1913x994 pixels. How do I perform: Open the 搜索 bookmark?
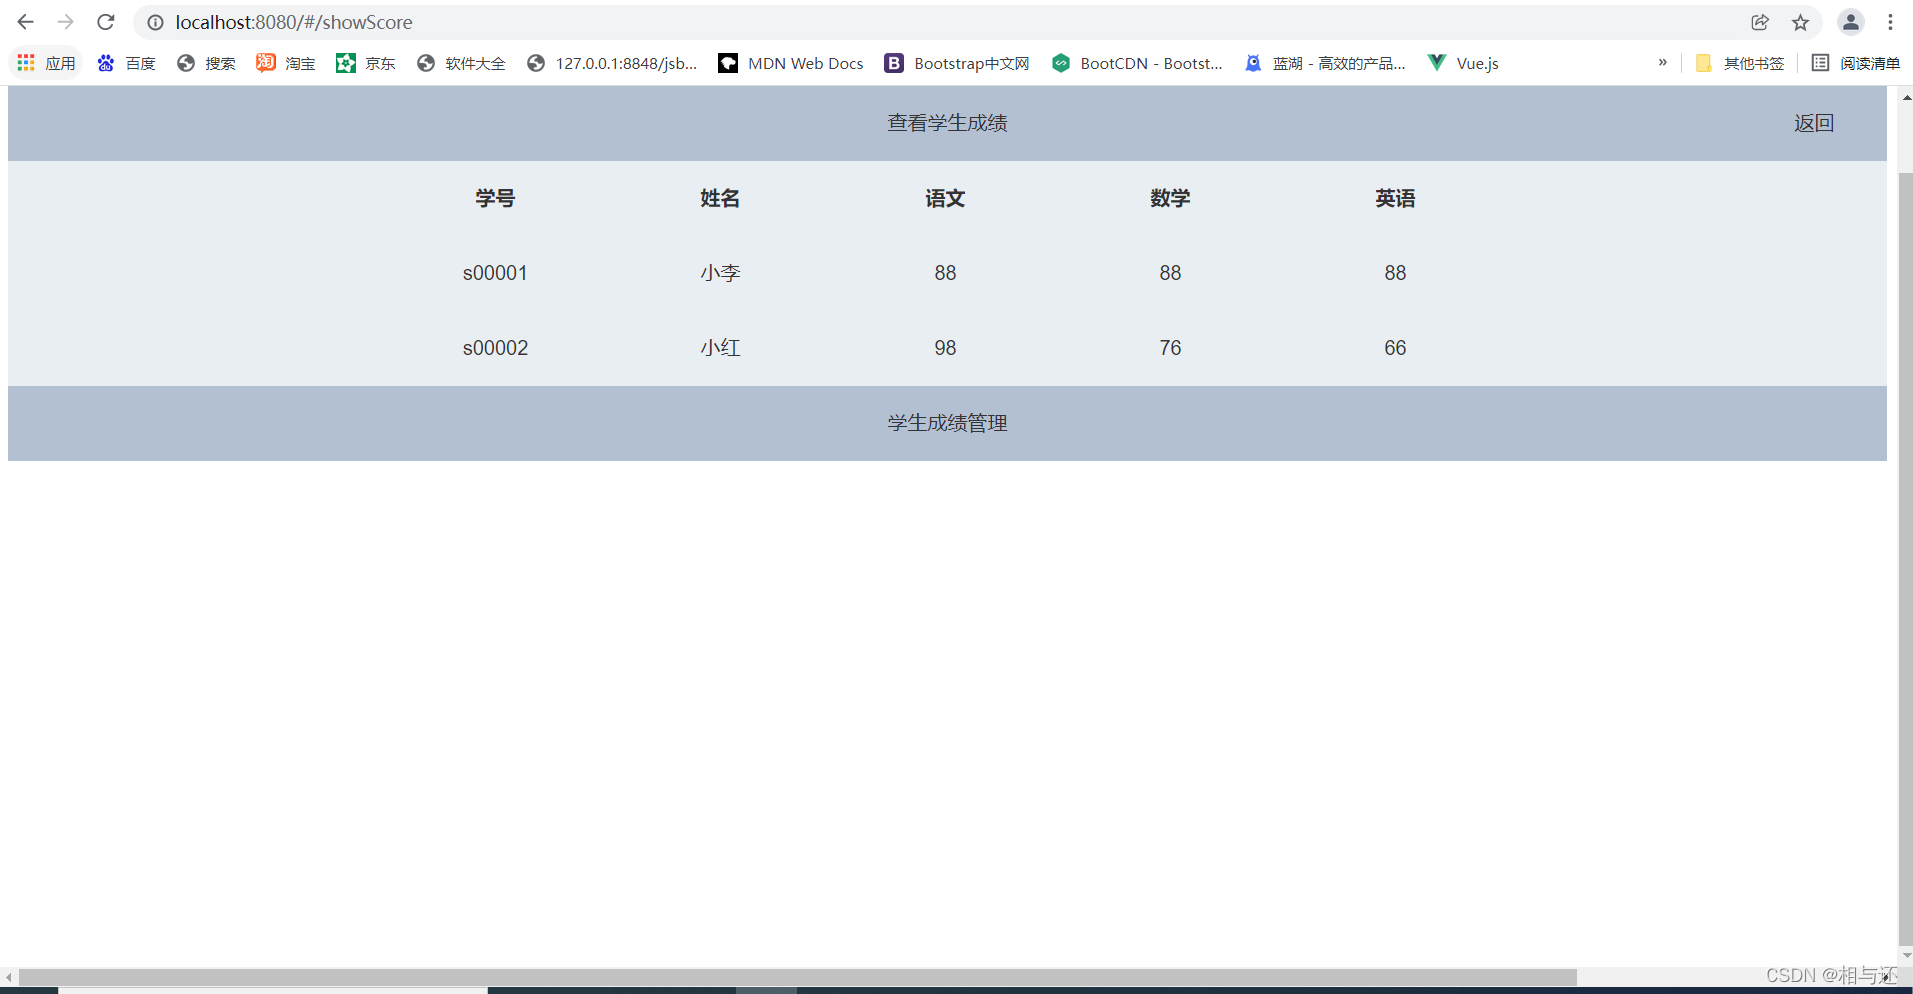206,63
